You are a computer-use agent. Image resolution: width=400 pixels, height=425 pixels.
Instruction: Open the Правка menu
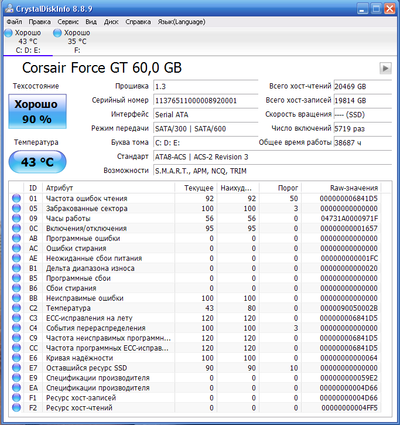pos(40,22)
